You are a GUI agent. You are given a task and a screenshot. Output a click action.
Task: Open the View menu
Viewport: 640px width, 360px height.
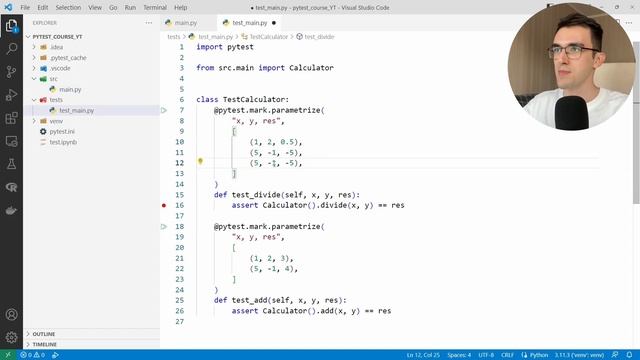coord(95,7)
